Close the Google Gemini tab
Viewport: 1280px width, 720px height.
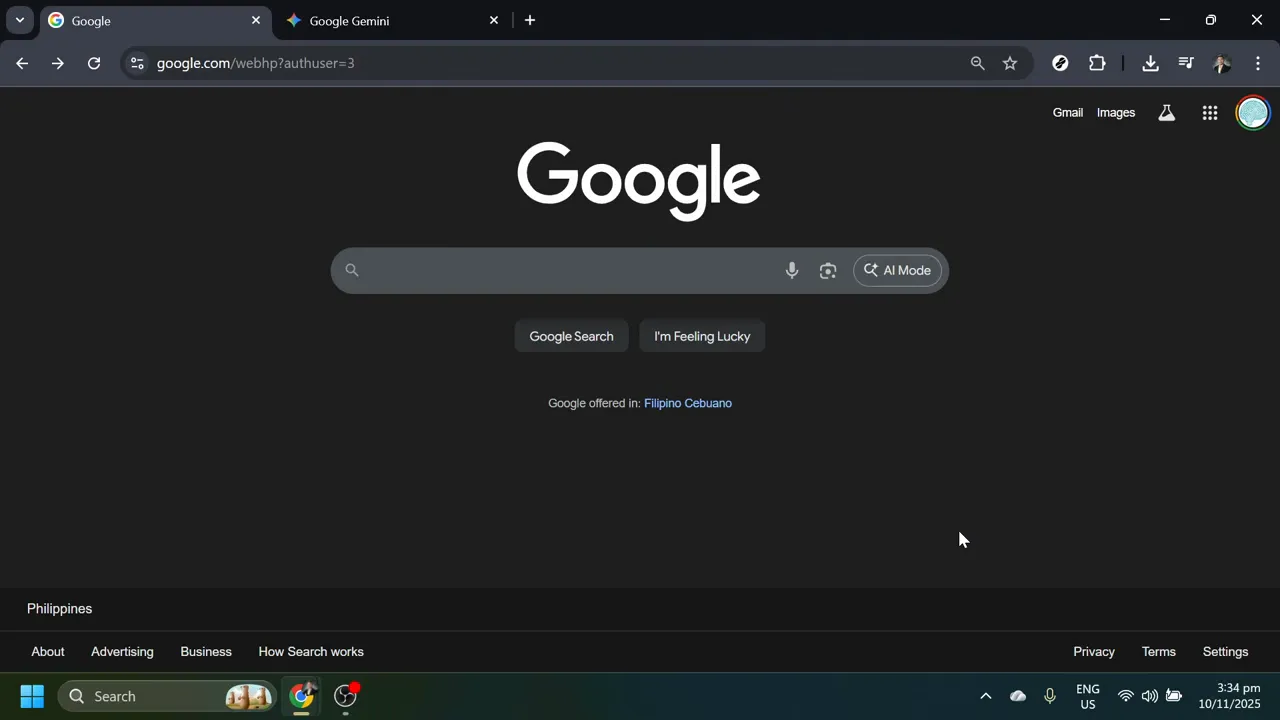click(493, 20)
